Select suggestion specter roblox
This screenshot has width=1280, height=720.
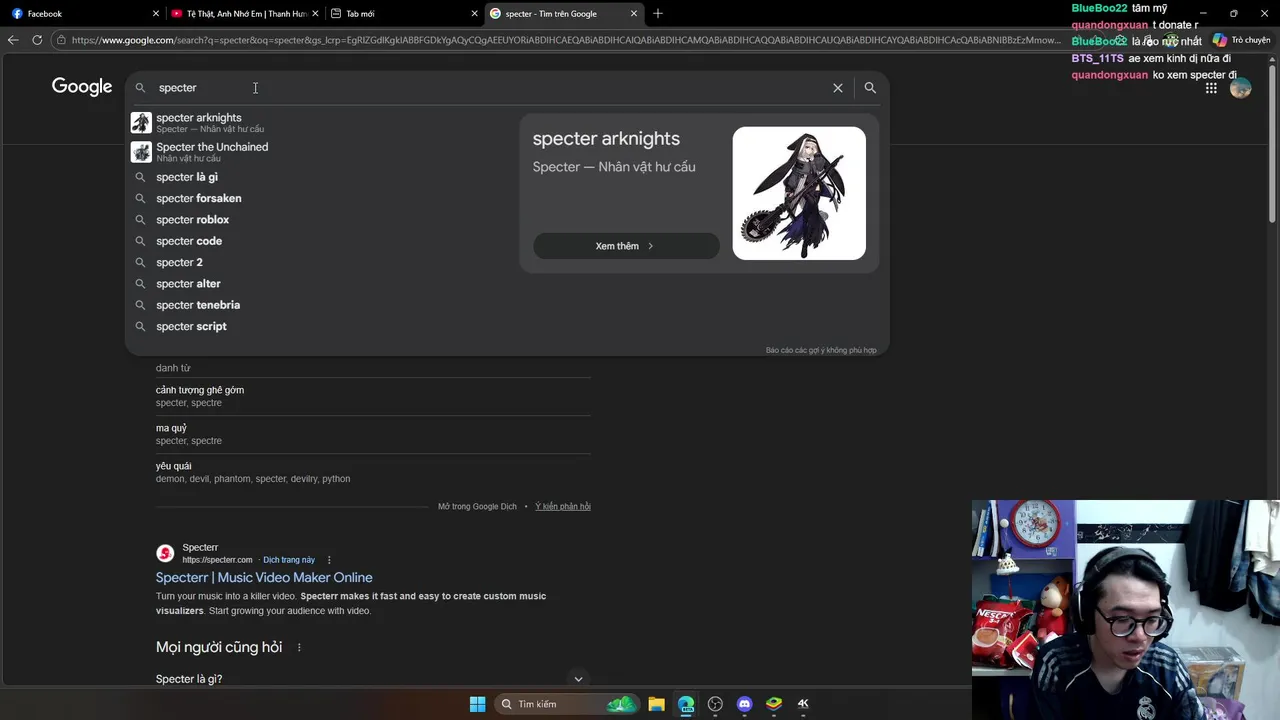pos(322,219)
